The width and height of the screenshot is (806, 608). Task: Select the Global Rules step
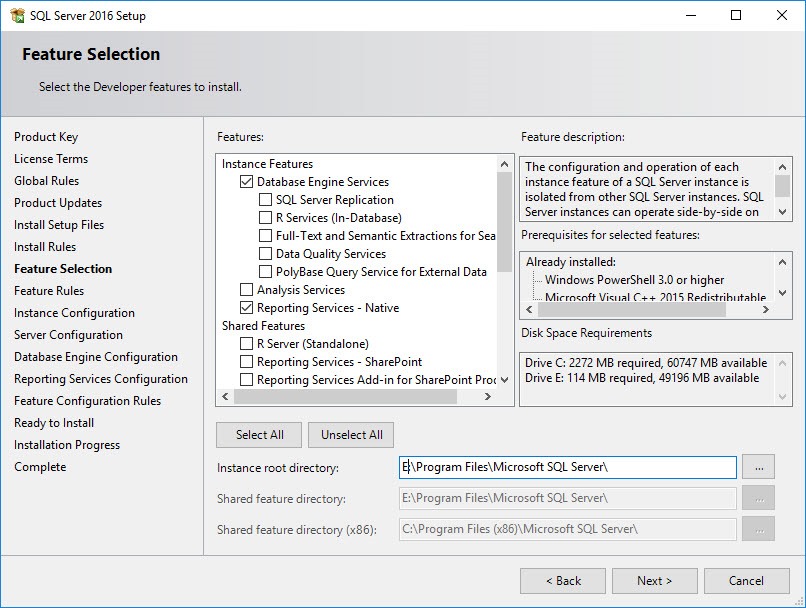pyautogui.click(x=47, y=181)
